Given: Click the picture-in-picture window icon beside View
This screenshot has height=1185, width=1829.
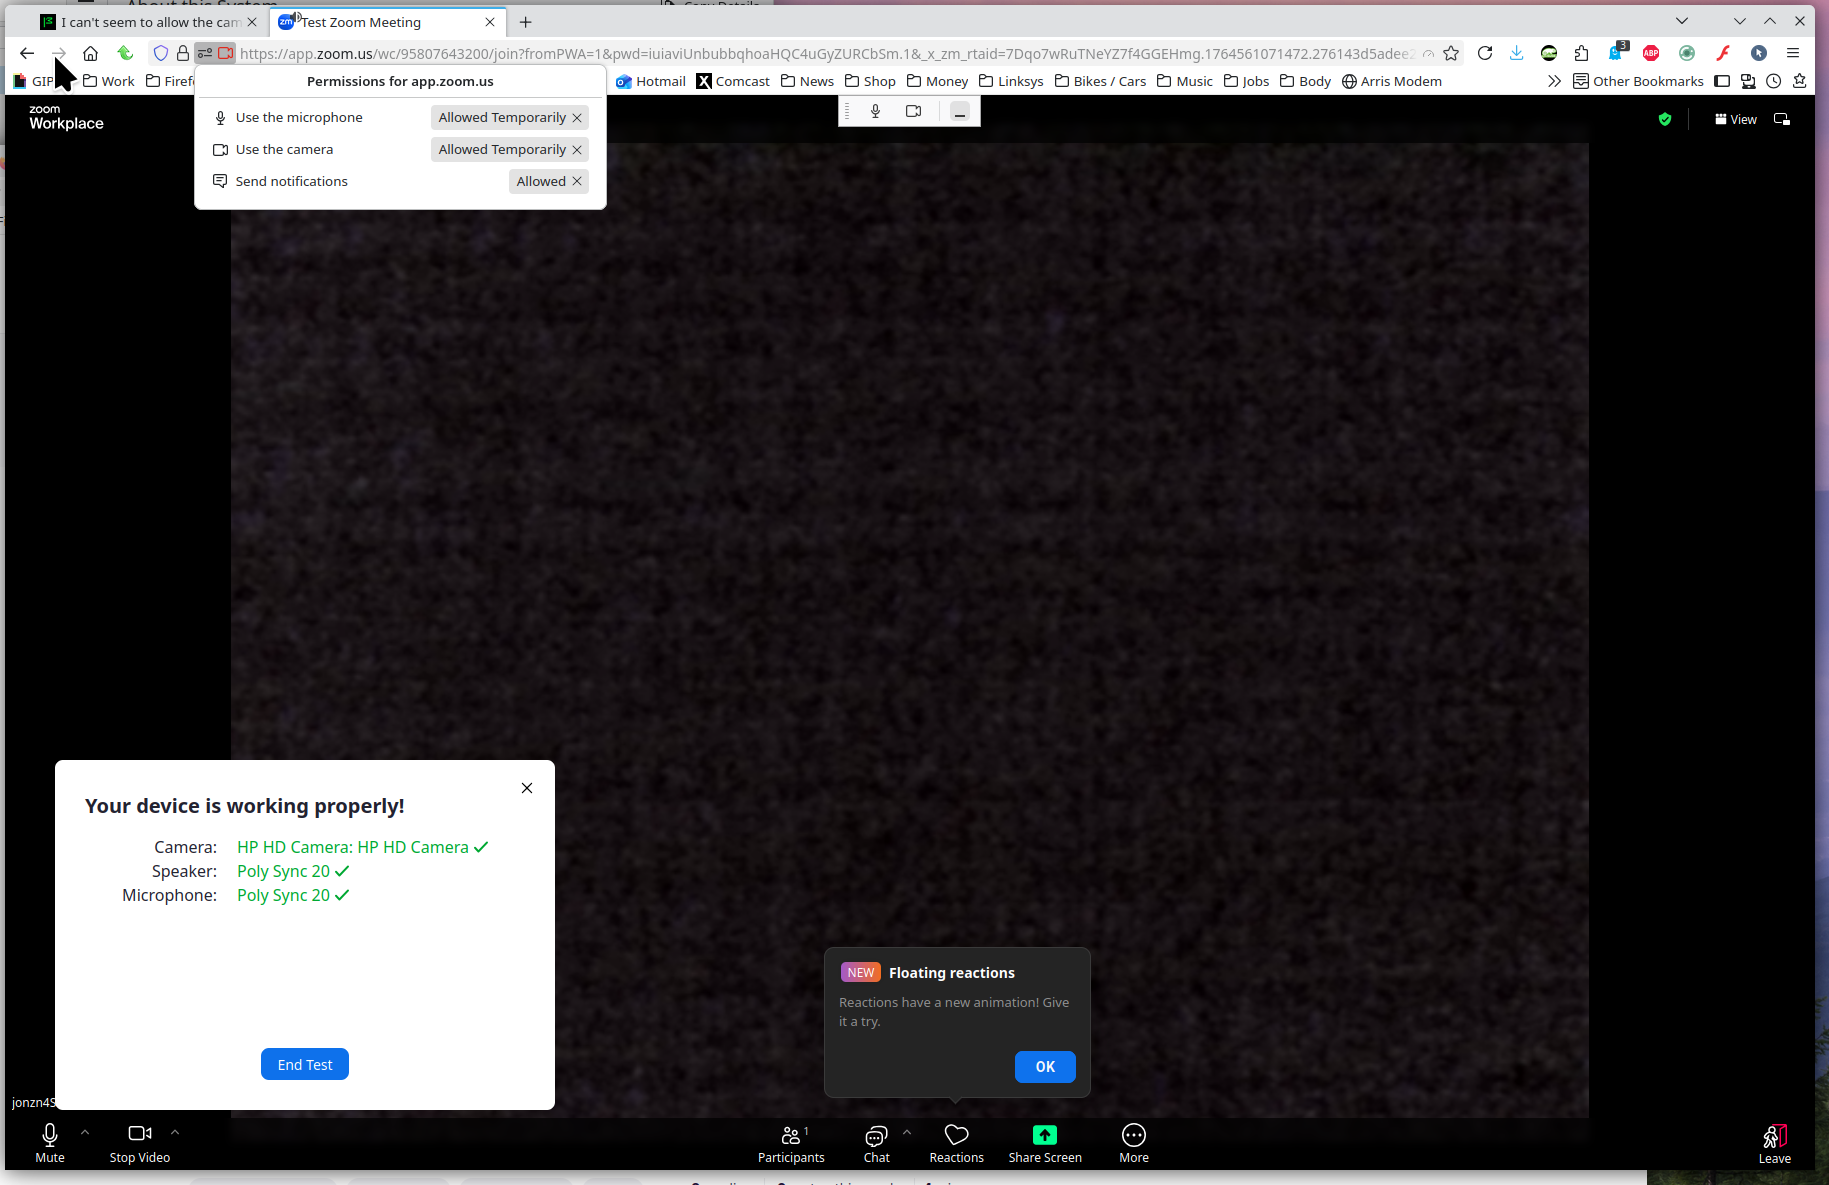Looking at the screenshot, I should click(x=1782, y=119).
